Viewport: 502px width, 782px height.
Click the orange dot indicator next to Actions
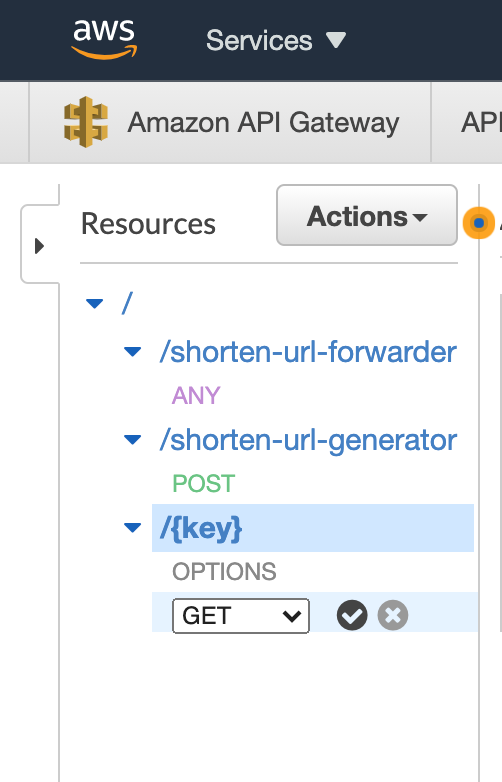click(x=479, y=223)
